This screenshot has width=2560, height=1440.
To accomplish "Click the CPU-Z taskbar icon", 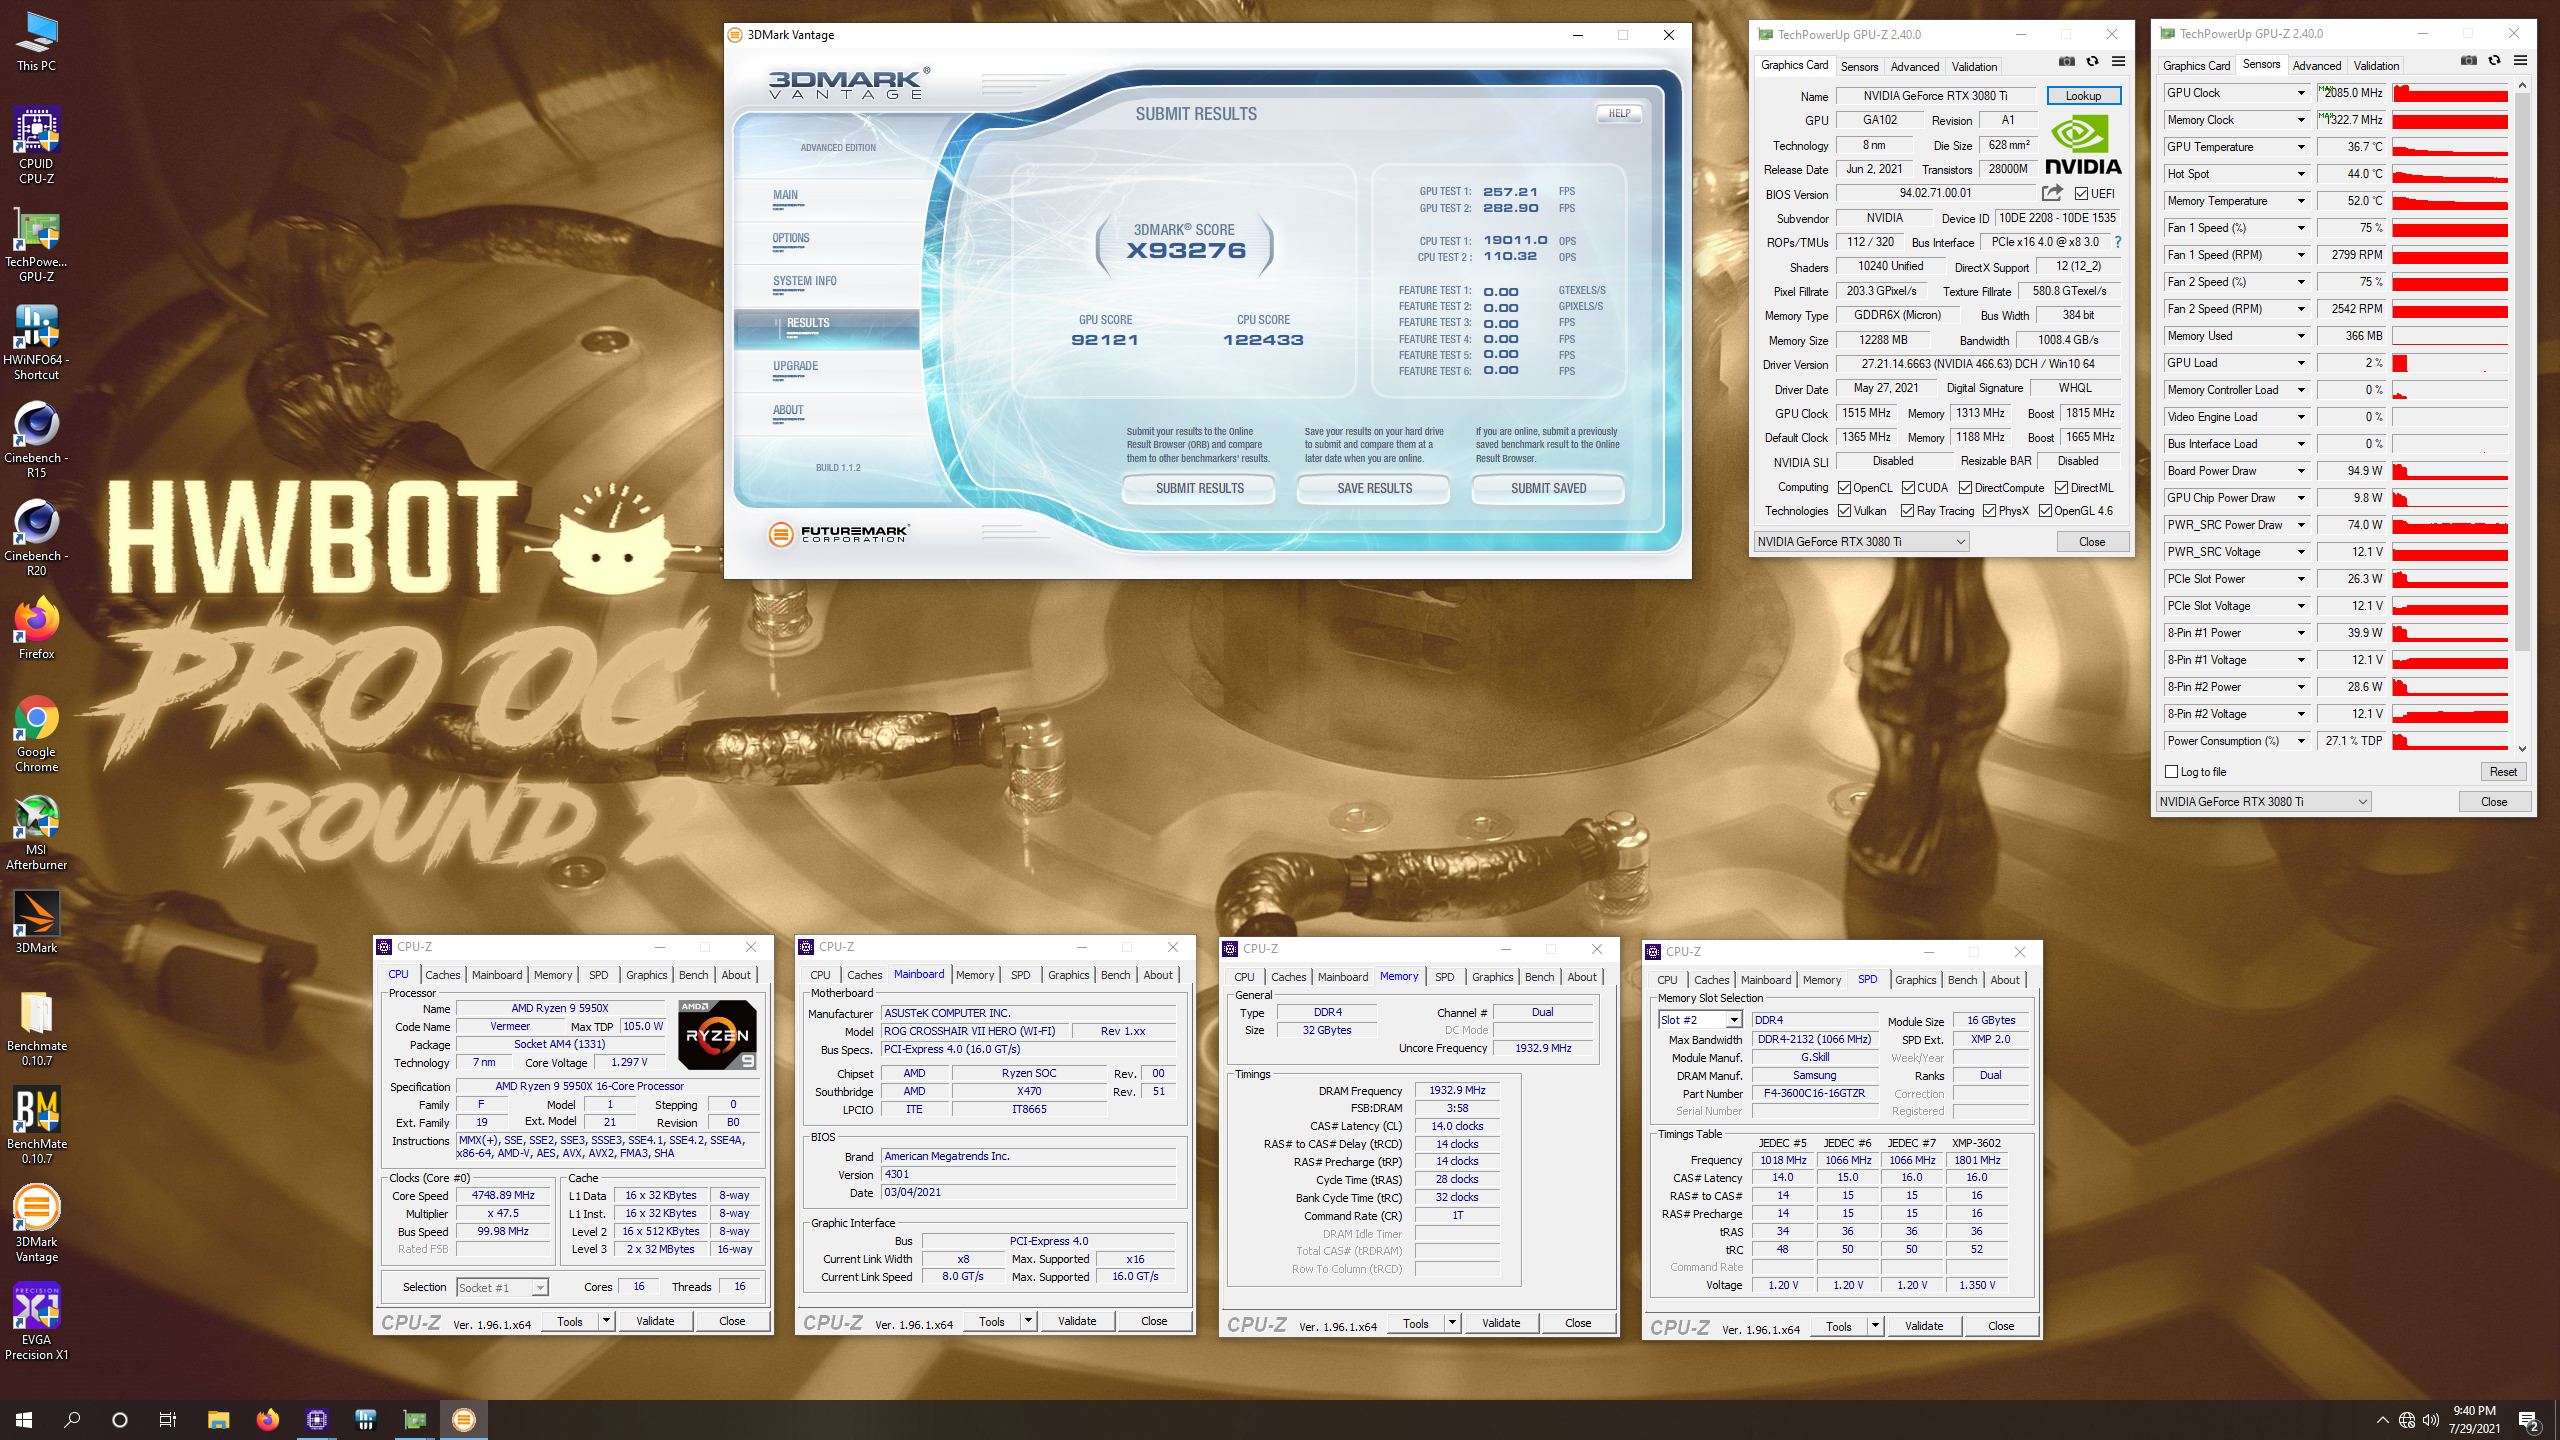I will click(316, 1419).
